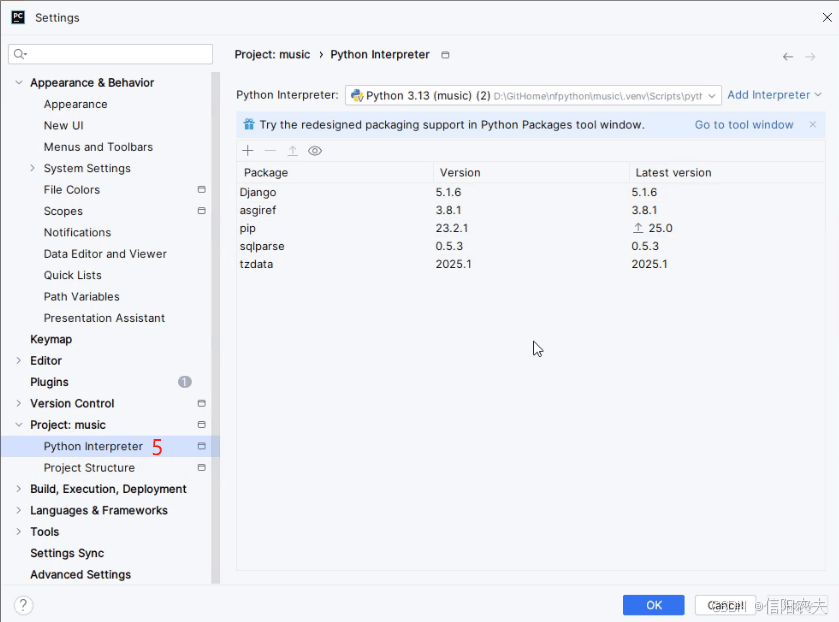
Task: Open Keymap settings
Action: coord(51,339)
